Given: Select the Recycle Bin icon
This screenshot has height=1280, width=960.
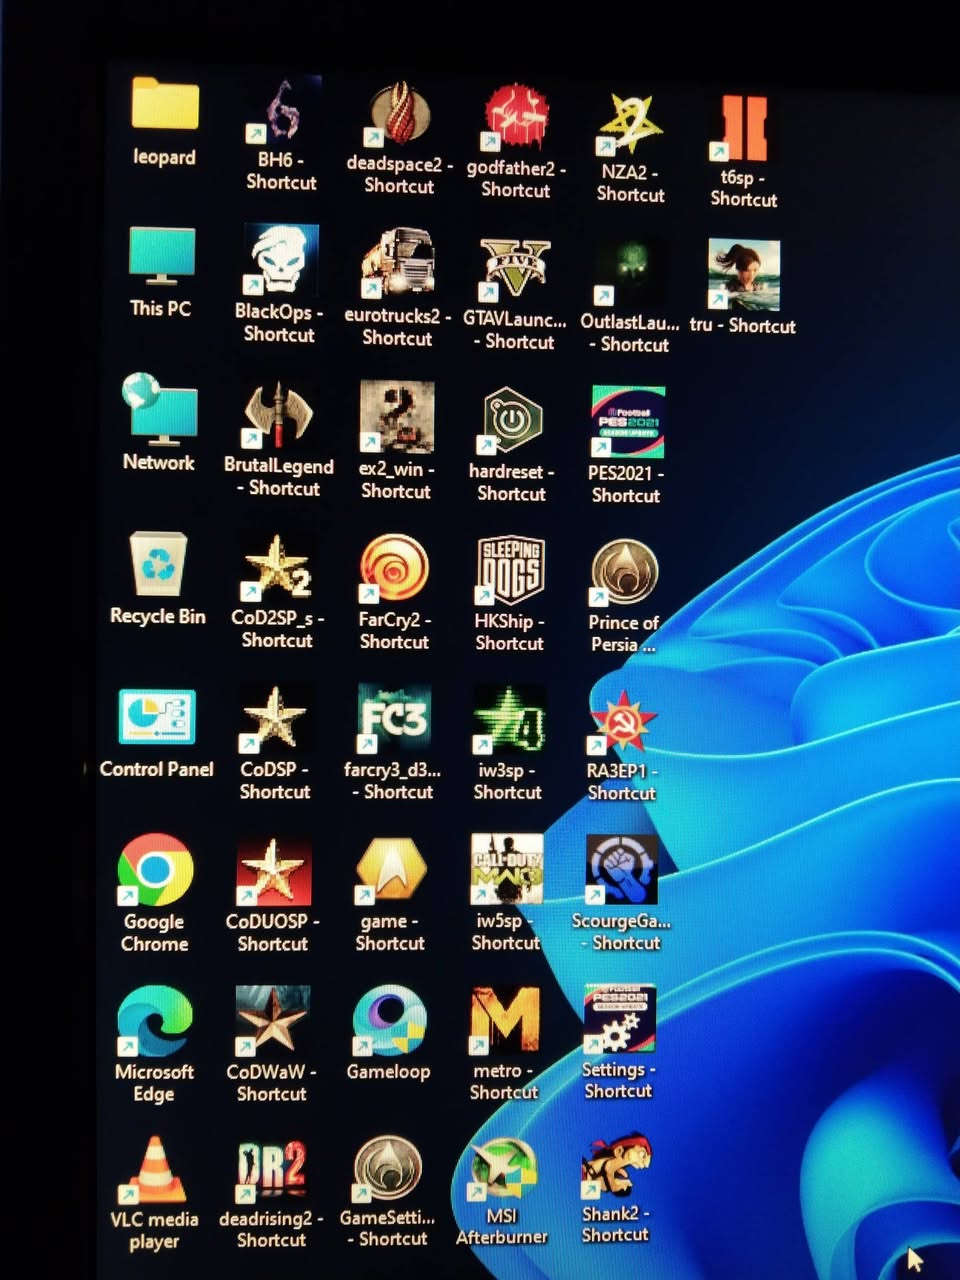Looking at the screenshot, I should (x=158, y=566).
